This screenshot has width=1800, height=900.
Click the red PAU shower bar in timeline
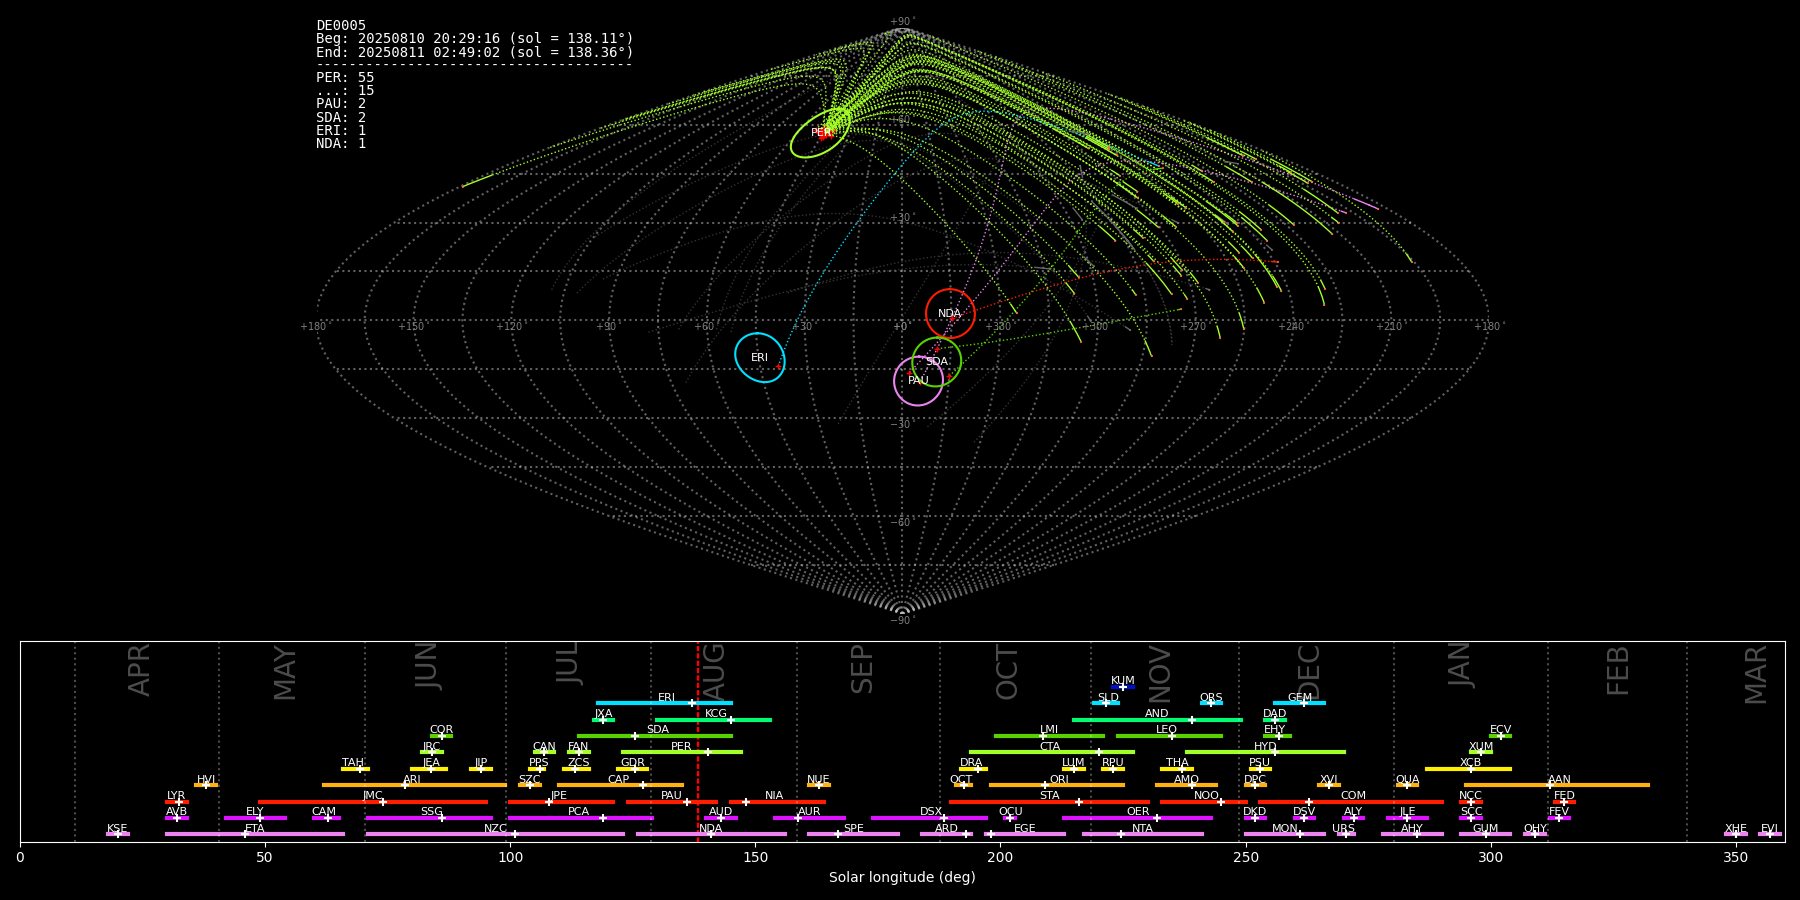point(671,801)
